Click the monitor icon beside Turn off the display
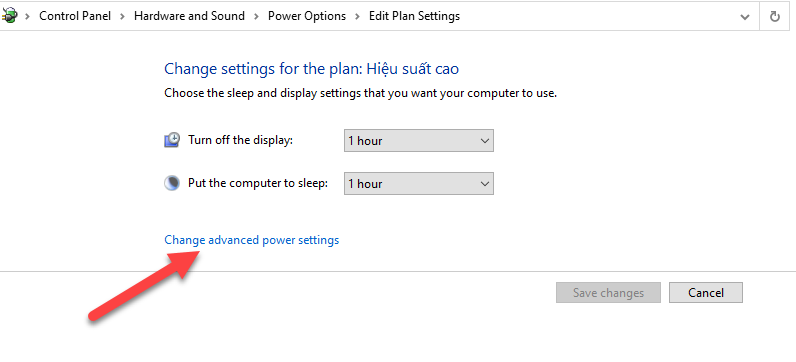796x362 pixels. click(x=172, y=140)
